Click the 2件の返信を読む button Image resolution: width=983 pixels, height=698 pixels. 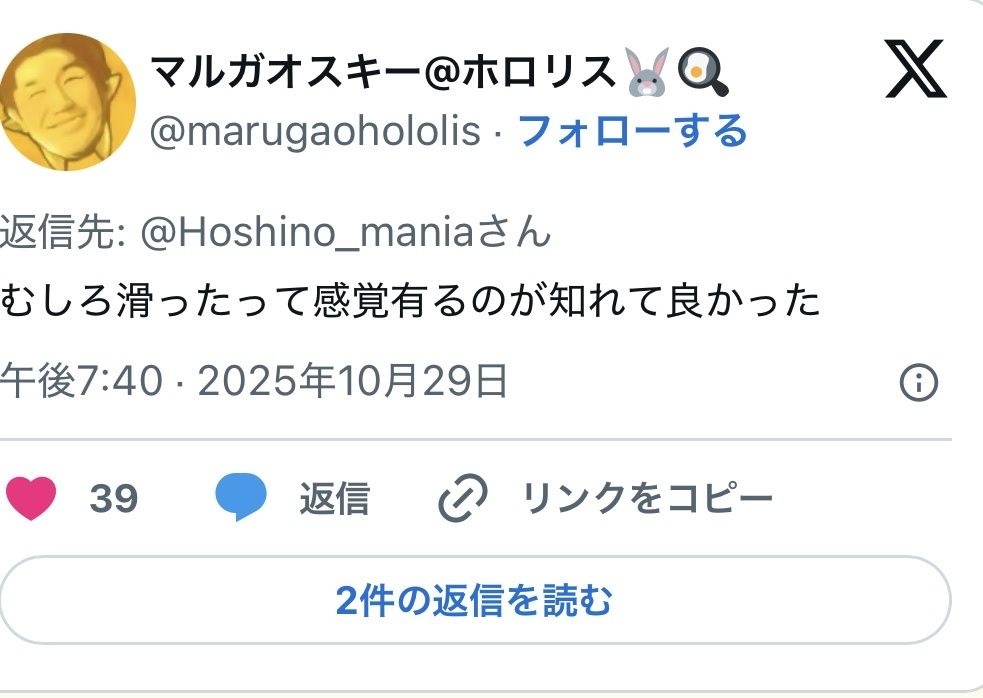coord(475,600)
